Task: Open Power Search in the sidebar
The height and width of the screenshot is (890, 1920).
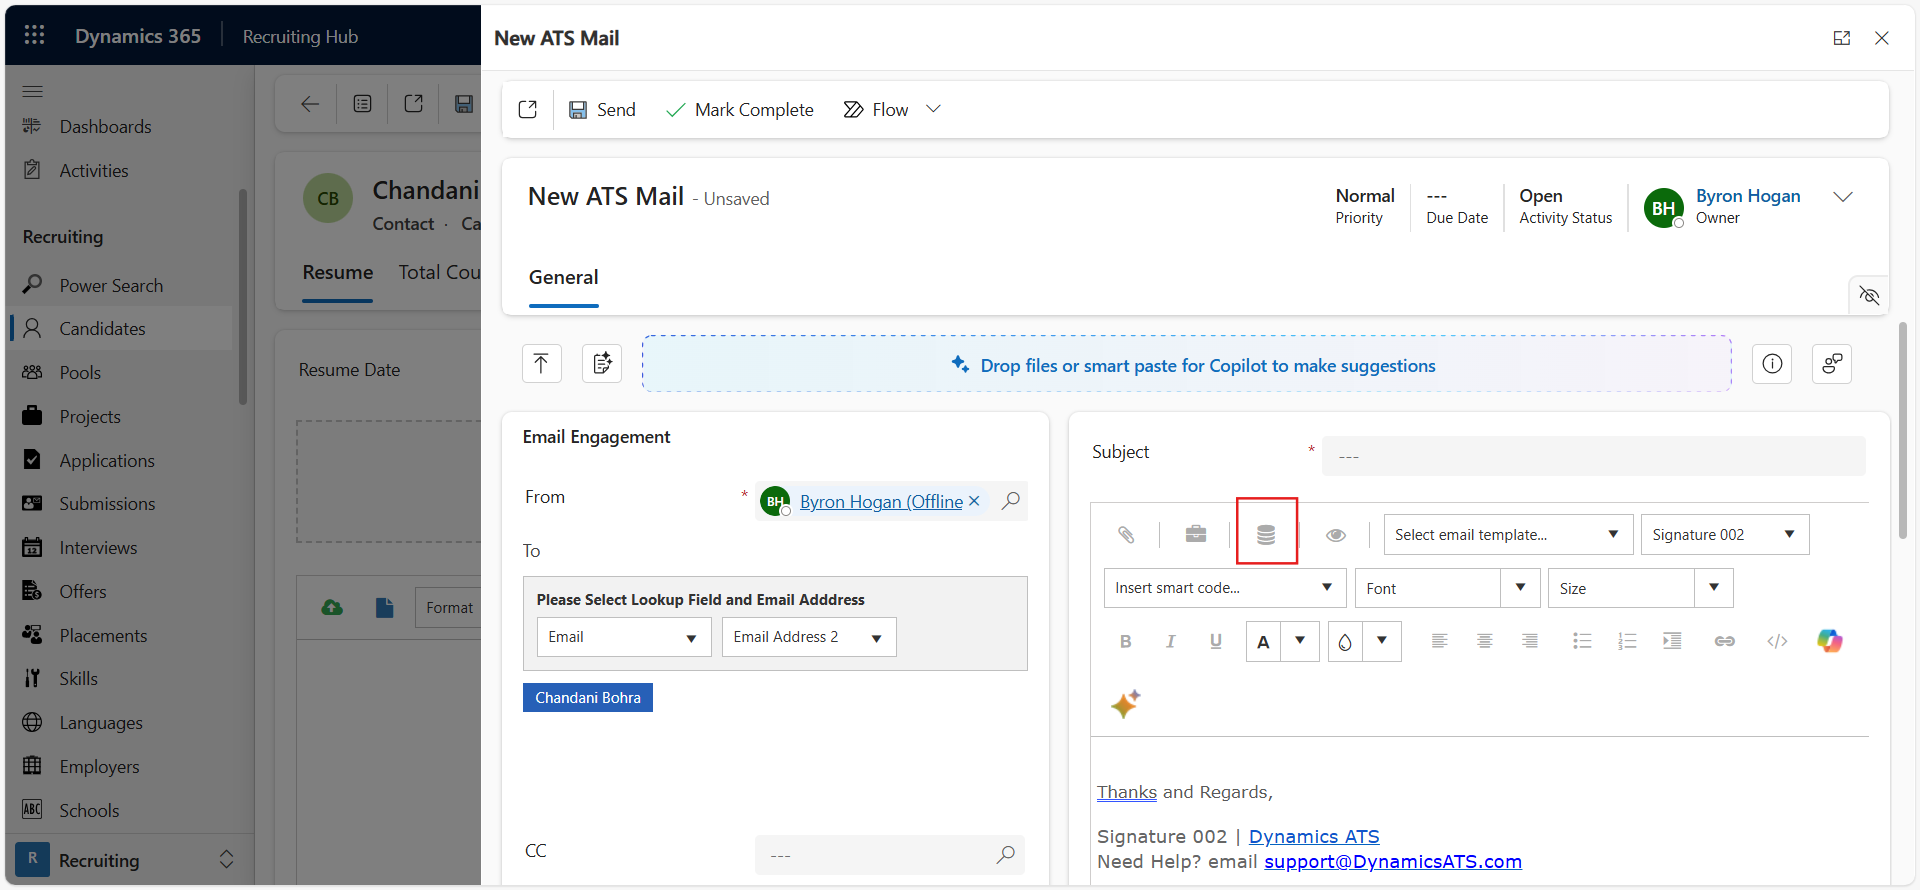Action: pyautogui.click(x=111, y=286)
